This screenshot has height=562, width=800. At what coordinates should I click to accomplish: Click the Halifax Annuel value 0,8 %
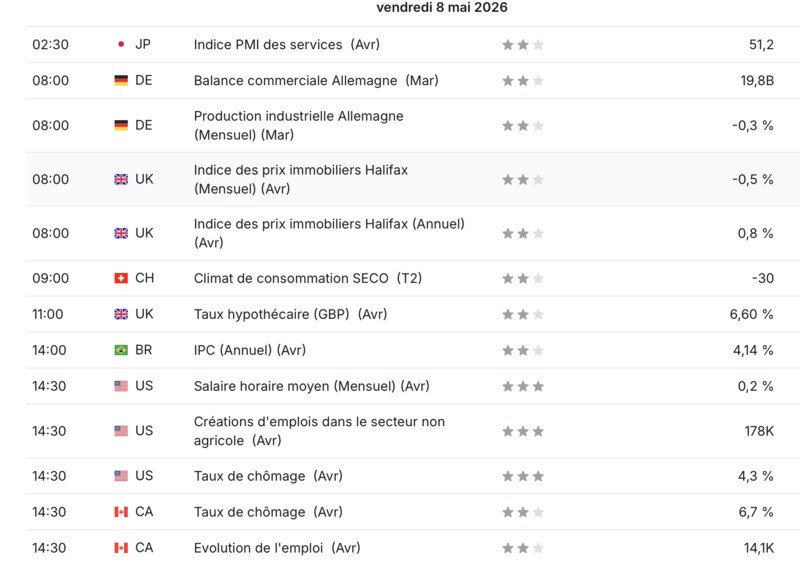(755, 234)
